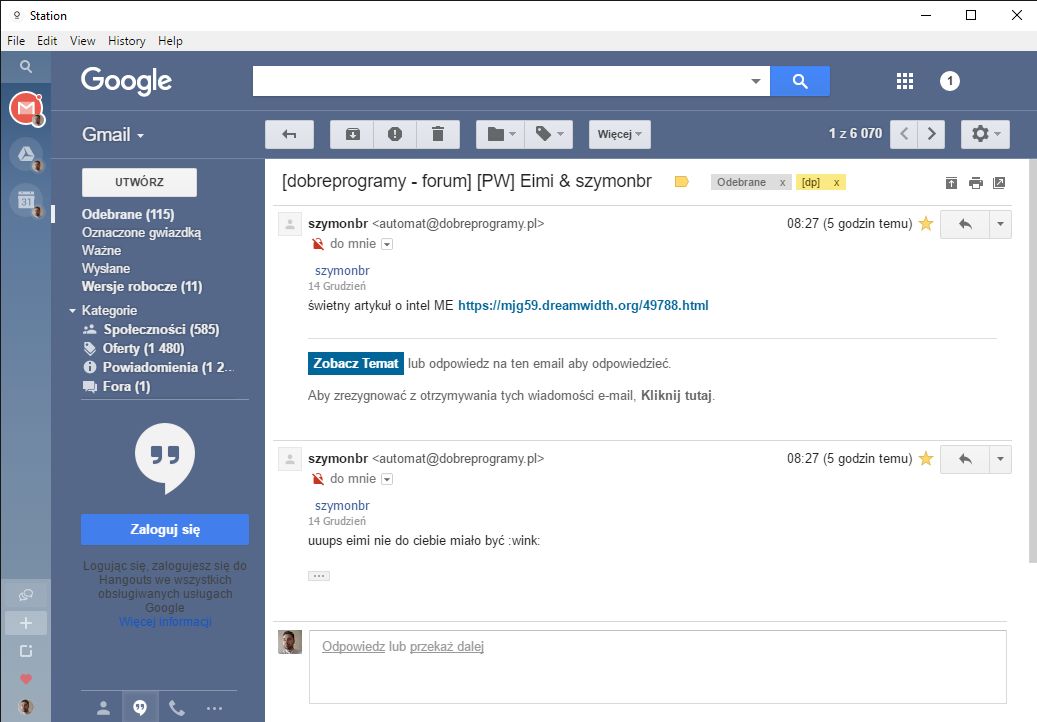Delete conversation with trash icon
Screen dimensions: 1037x722
click(438, 134)
